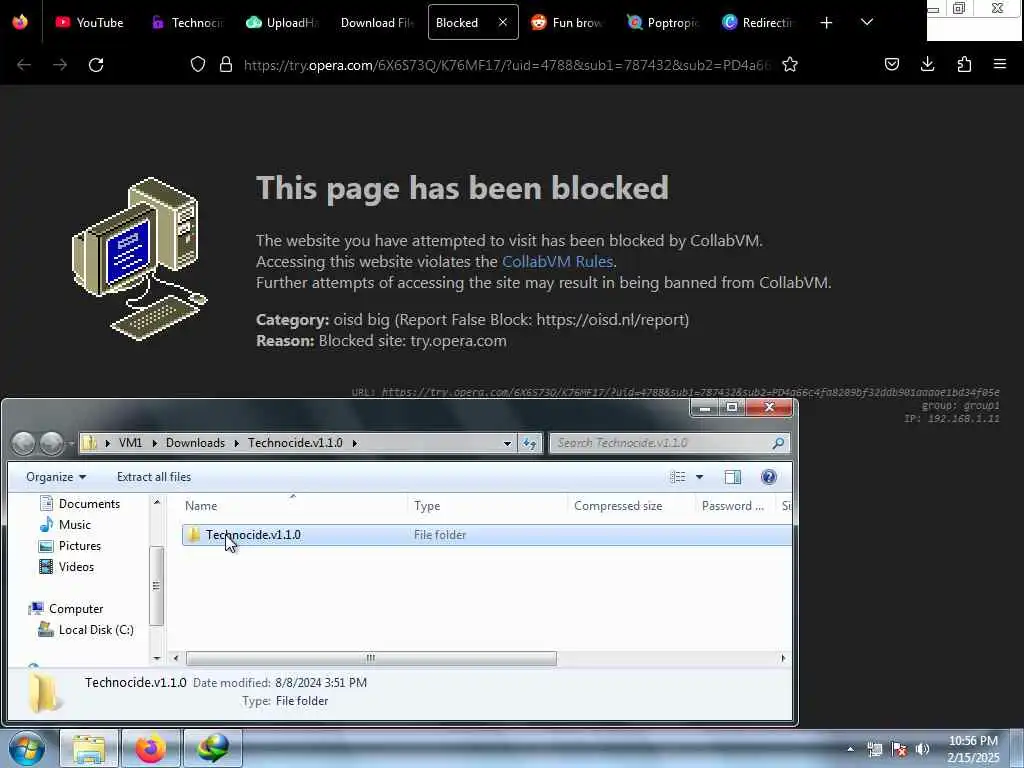Open the tracking protection shield
This screenshot has height=768, width=1024.
198,65
